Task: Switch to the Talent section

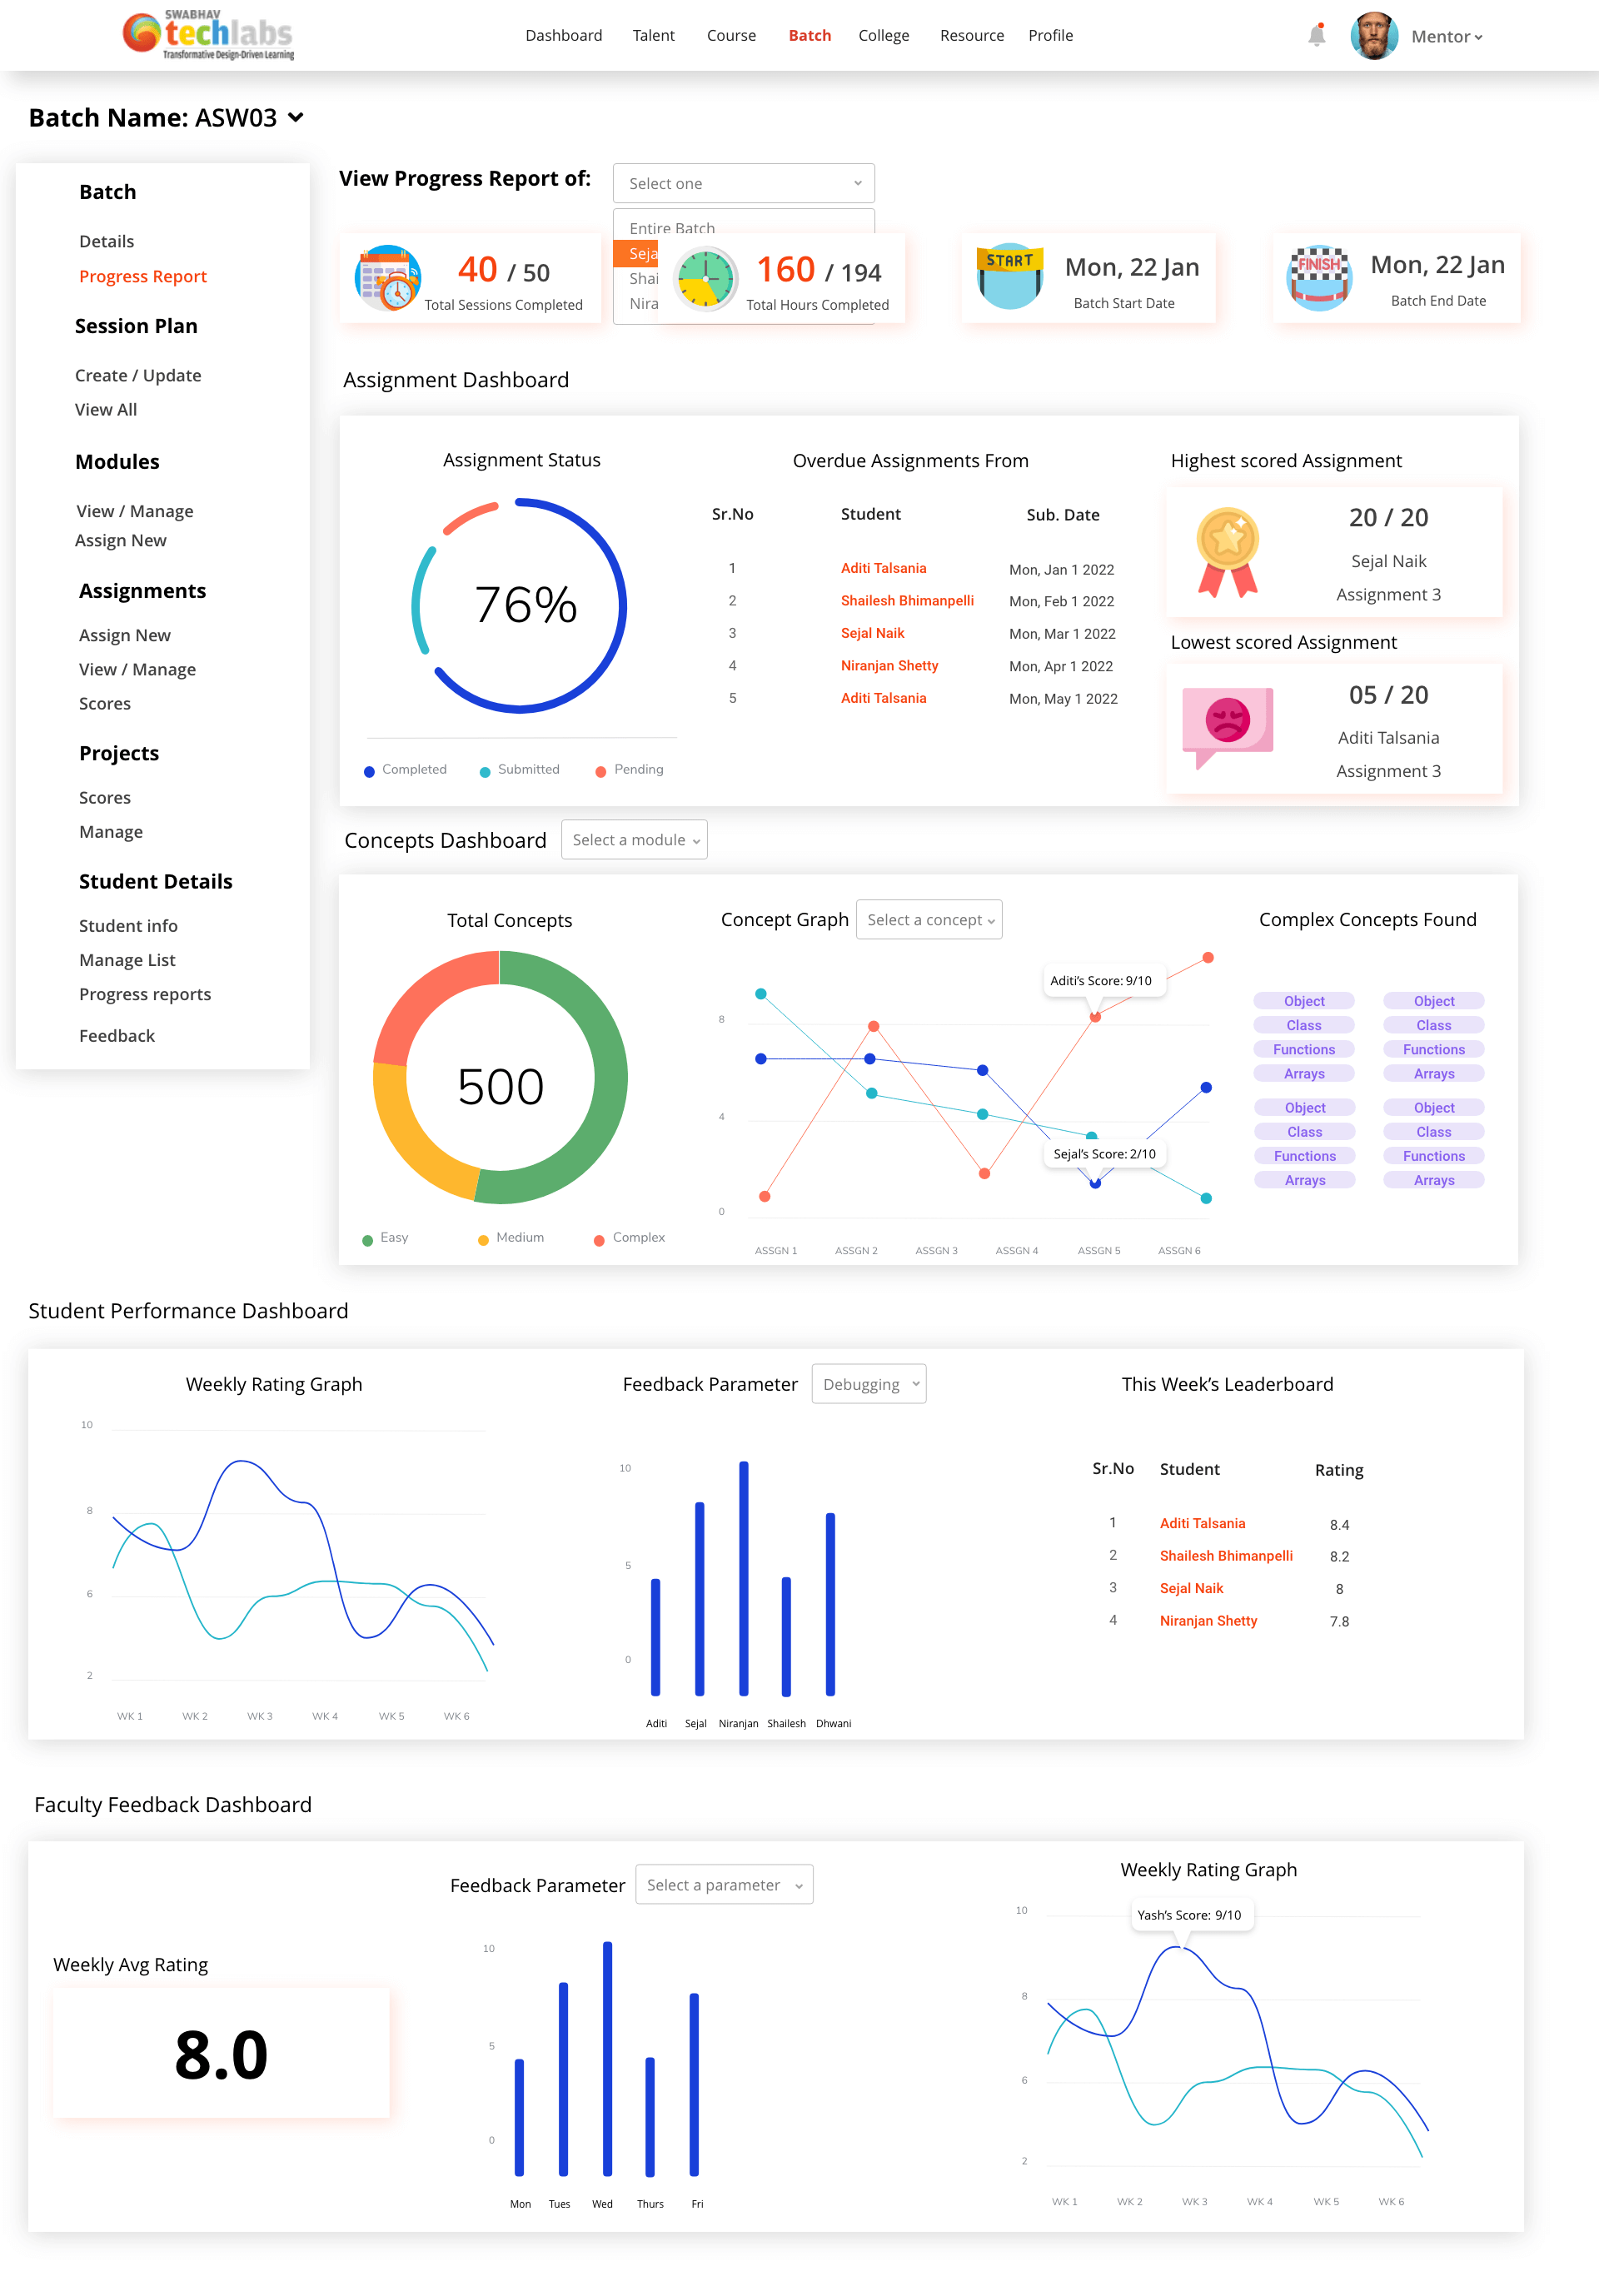Action: coord(653,35)
